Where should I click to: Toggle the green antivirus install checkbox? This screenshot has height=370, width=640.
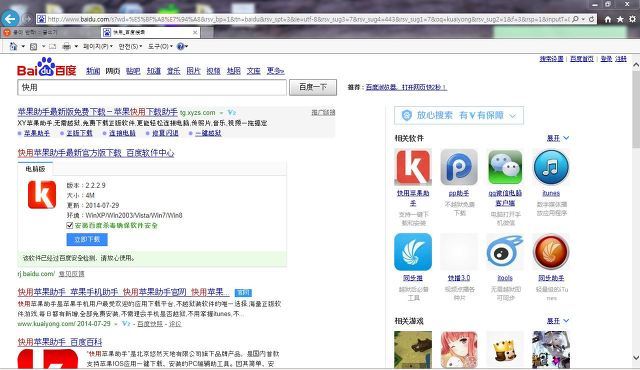click(x=69, y=225)
